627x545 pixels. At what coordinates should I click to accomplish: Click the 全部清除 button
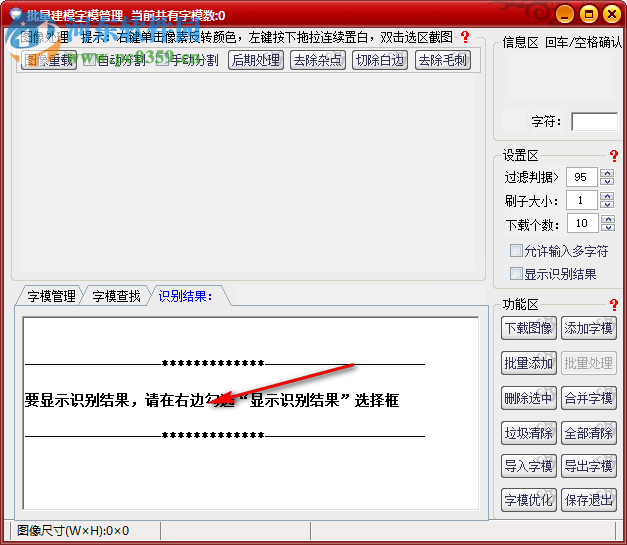point(589,433)
